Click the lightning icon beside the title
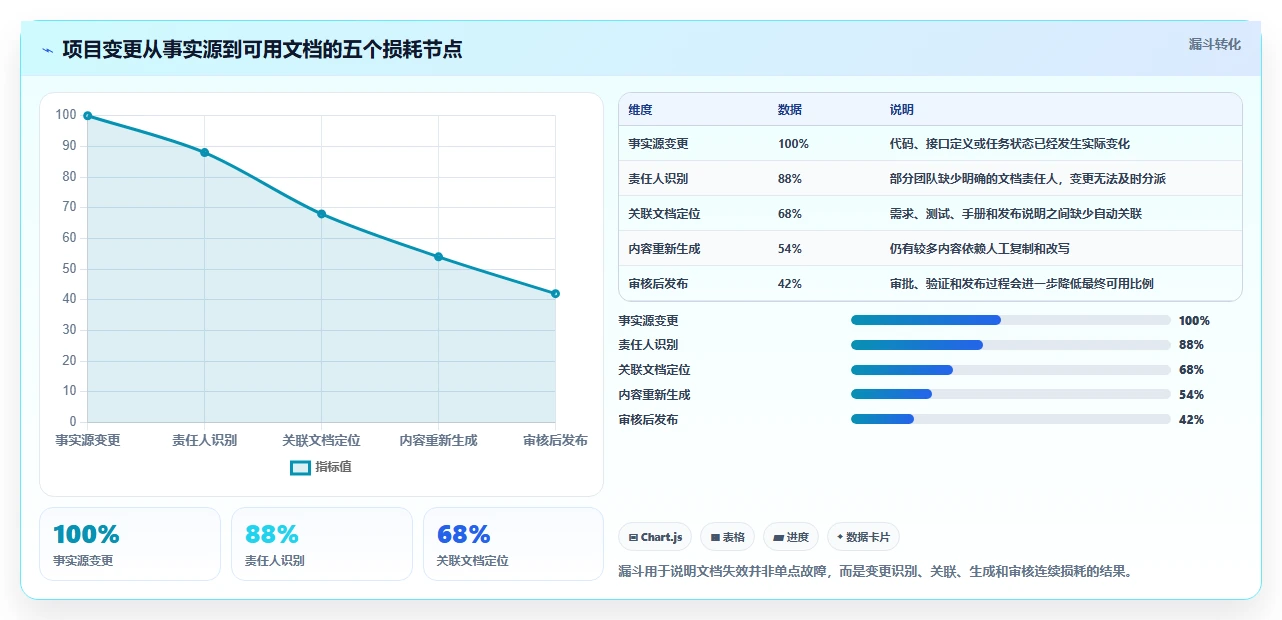Viewport: 1282px width, 620px height. click(47, 50)
